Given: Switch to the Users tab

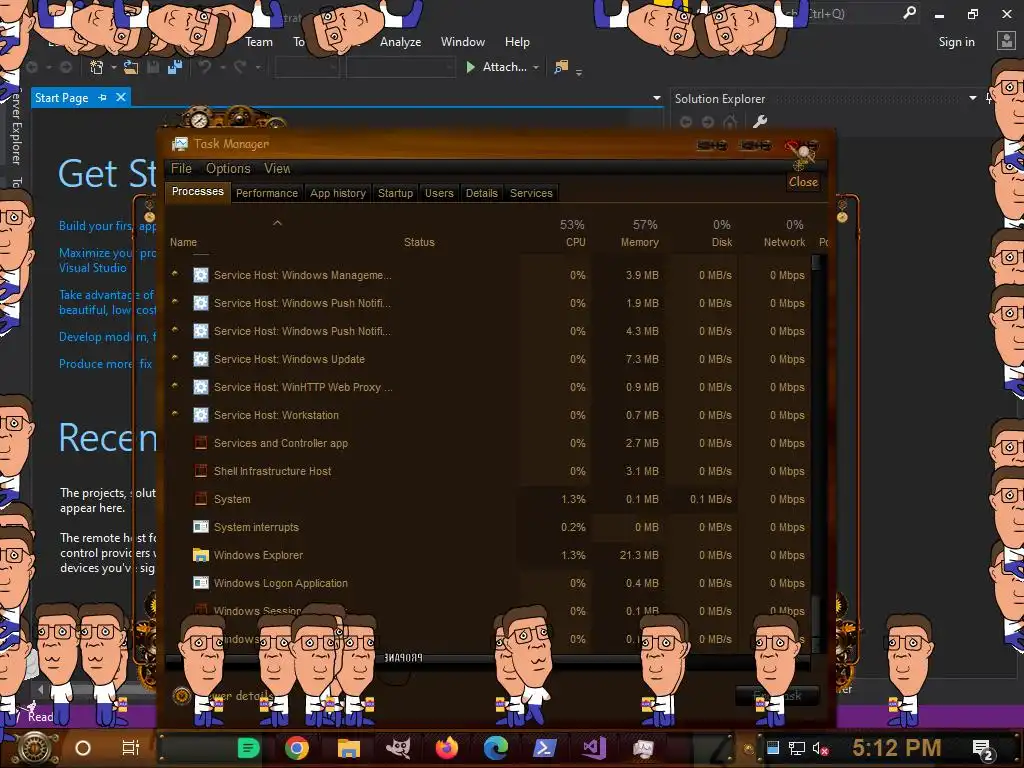Looking at the screenshot, I should click(x=439, y=193).
